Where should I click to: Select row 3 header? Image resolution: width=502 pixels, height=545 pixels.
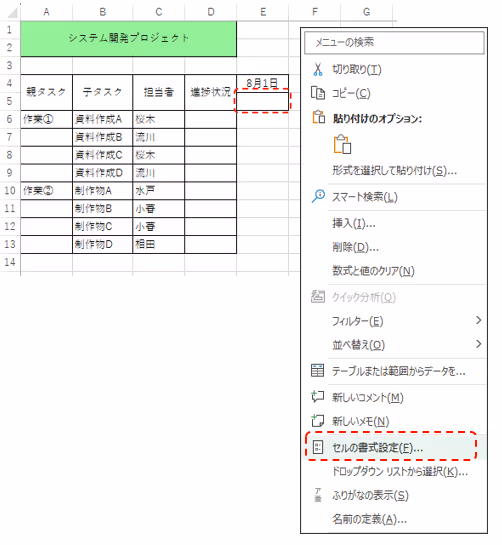coord(10,65)
